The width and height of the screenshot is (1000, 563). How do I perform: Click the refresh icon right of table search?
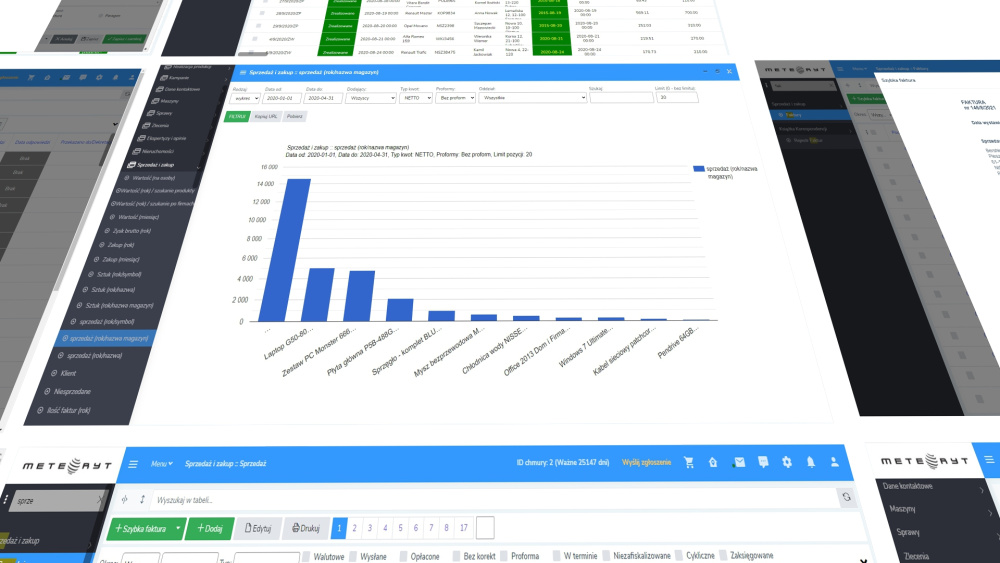(846, 497)
